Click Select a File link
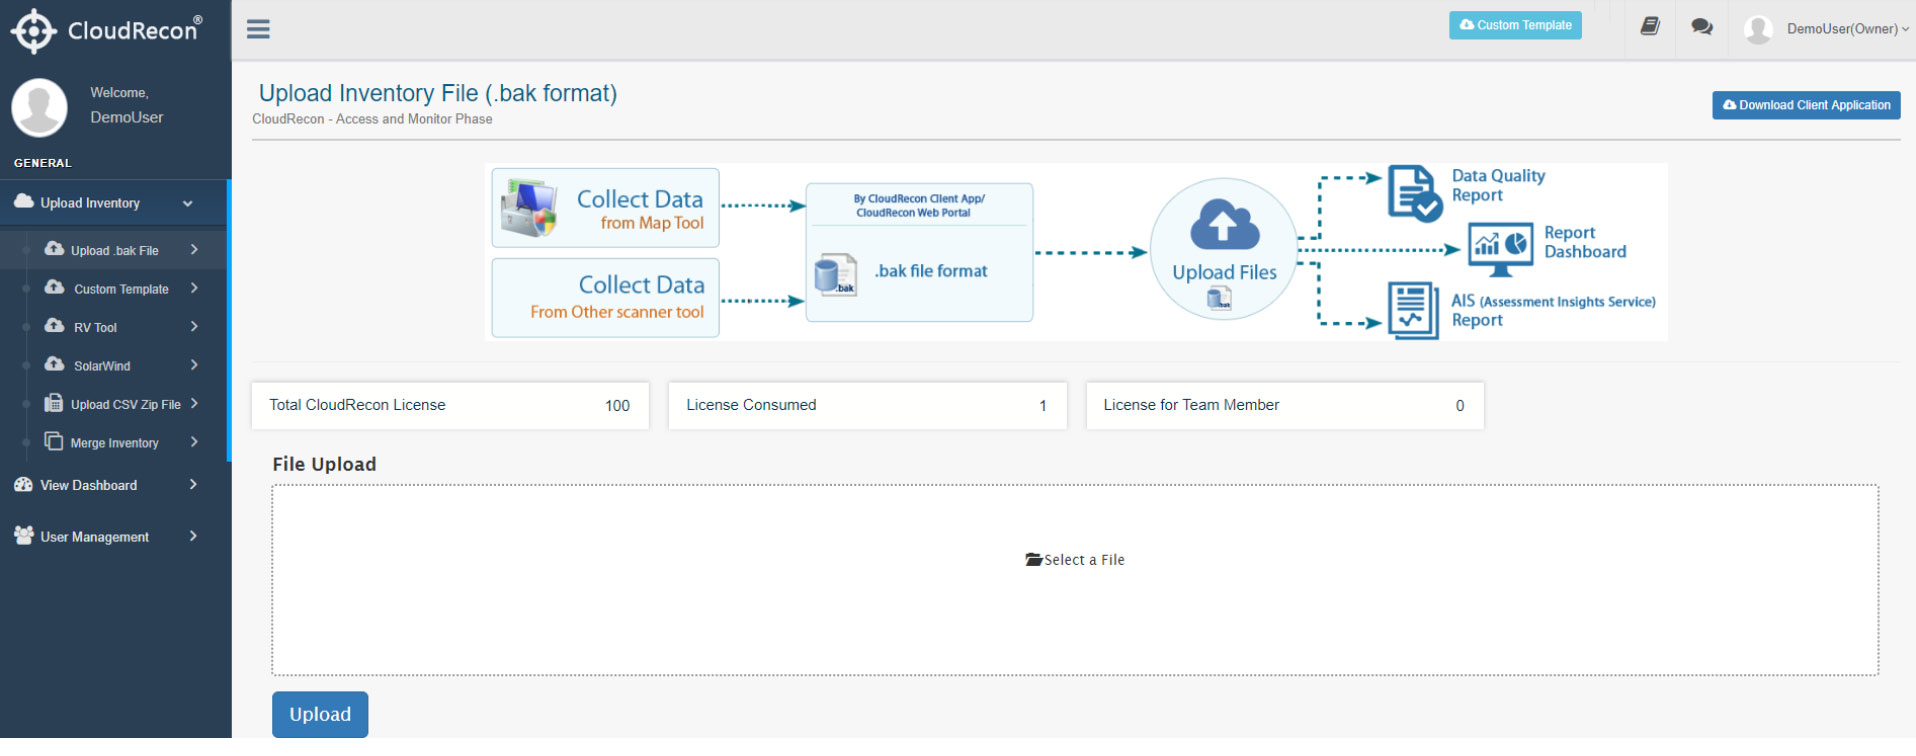 [1075, 560]
